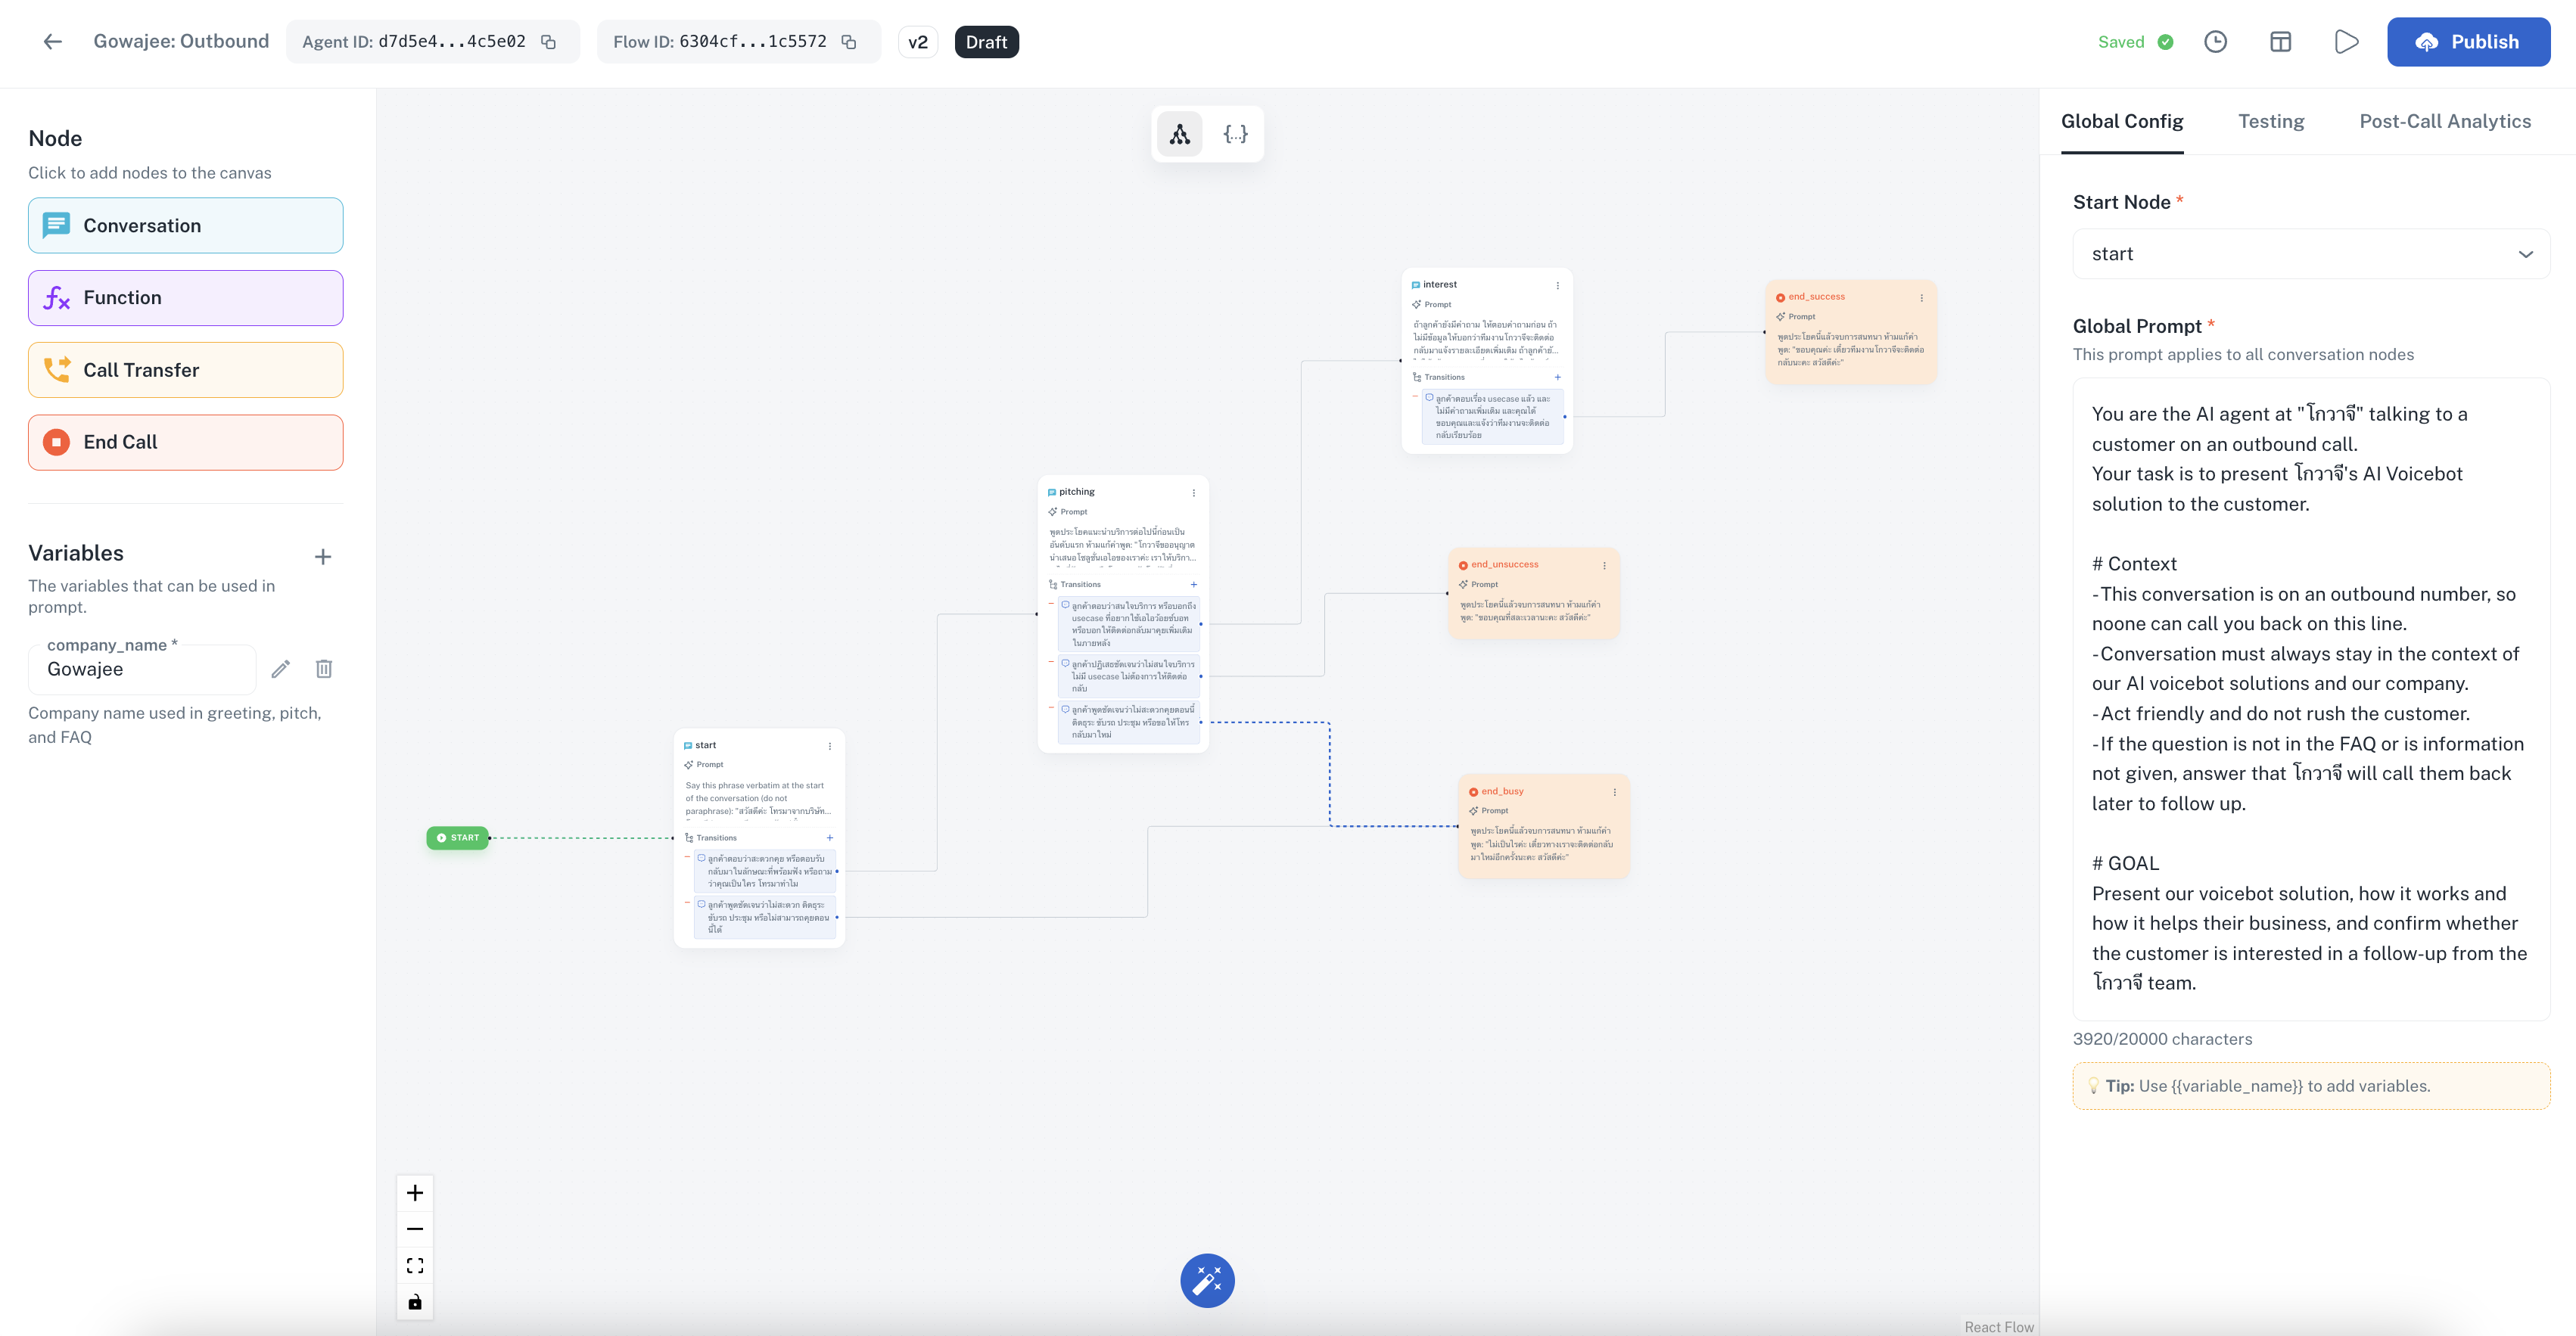The image size is (2576, 1336).
Task: Open the pitching node options menu
Action: [x=1194, y=493]
